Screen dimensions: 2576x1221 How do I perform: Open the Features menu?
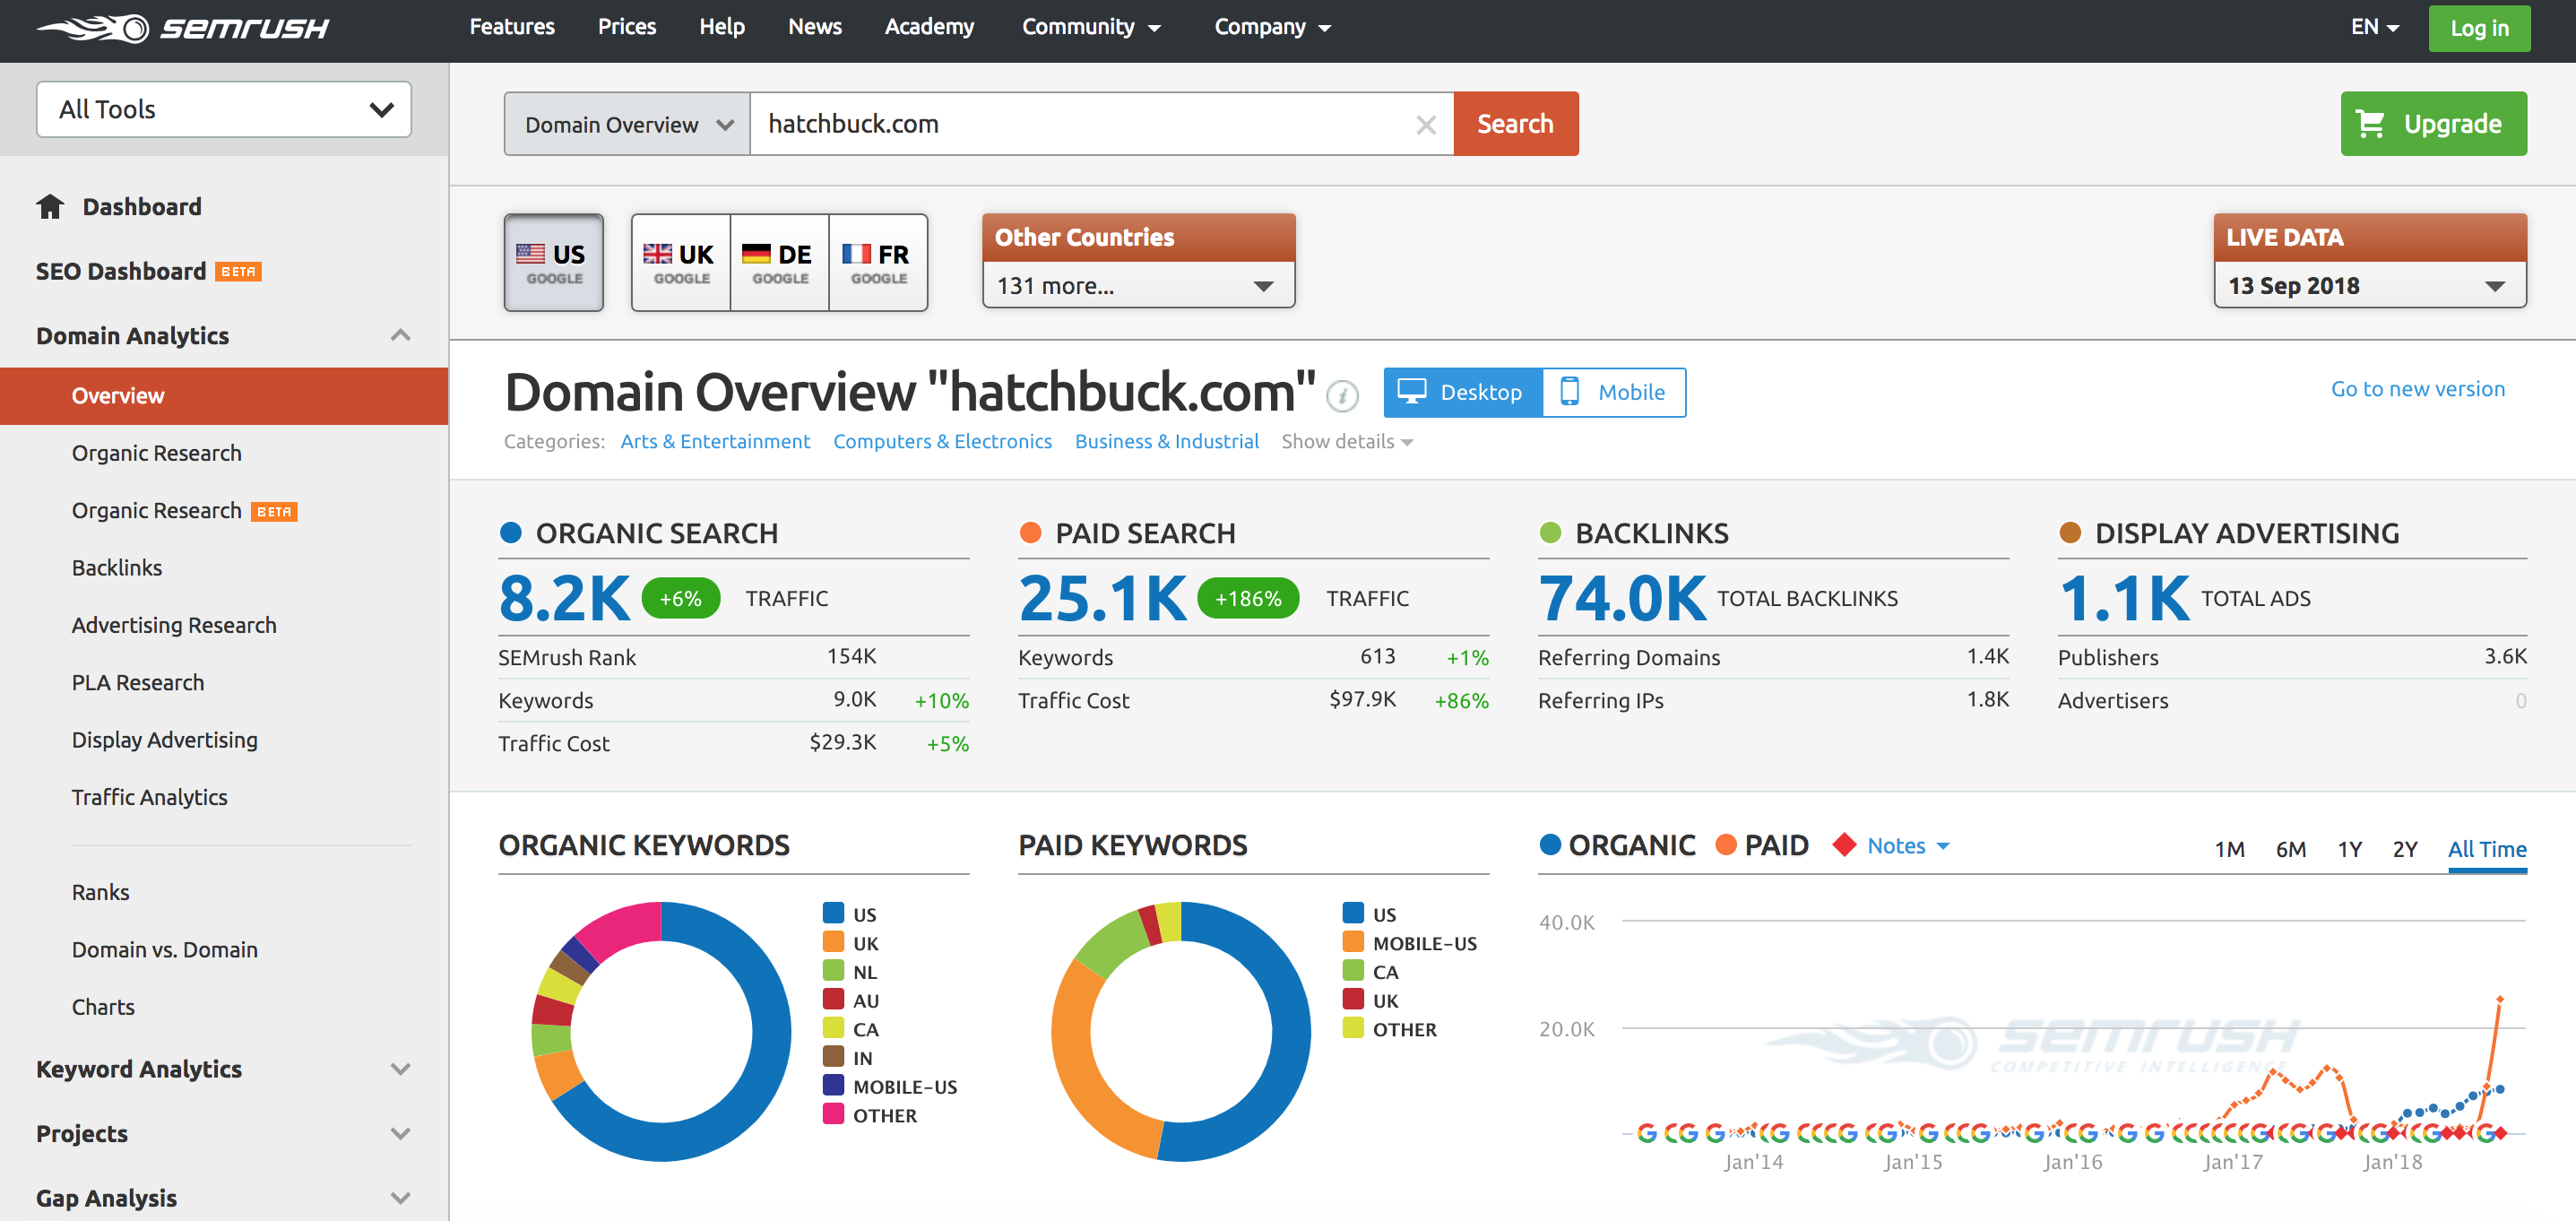point(512,27)
